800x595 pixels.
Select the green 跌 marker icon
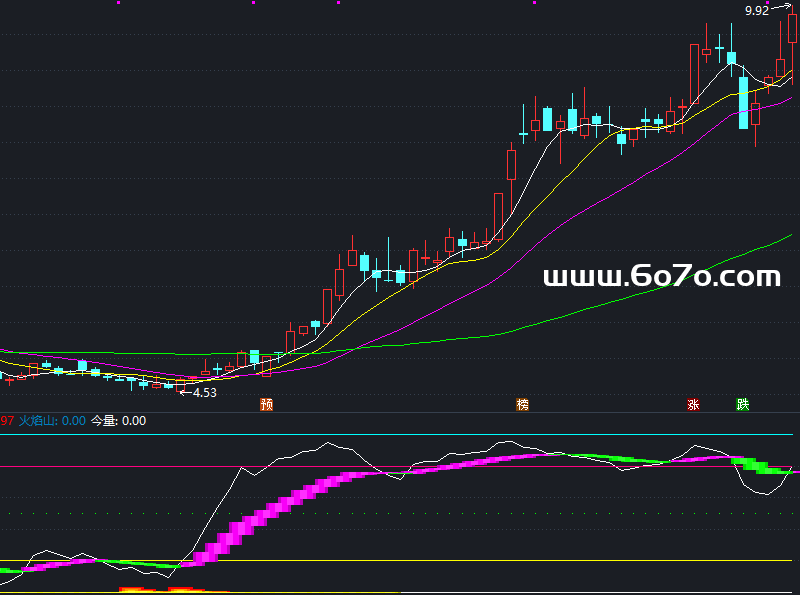pyautogui.click(x=743, y=405)
